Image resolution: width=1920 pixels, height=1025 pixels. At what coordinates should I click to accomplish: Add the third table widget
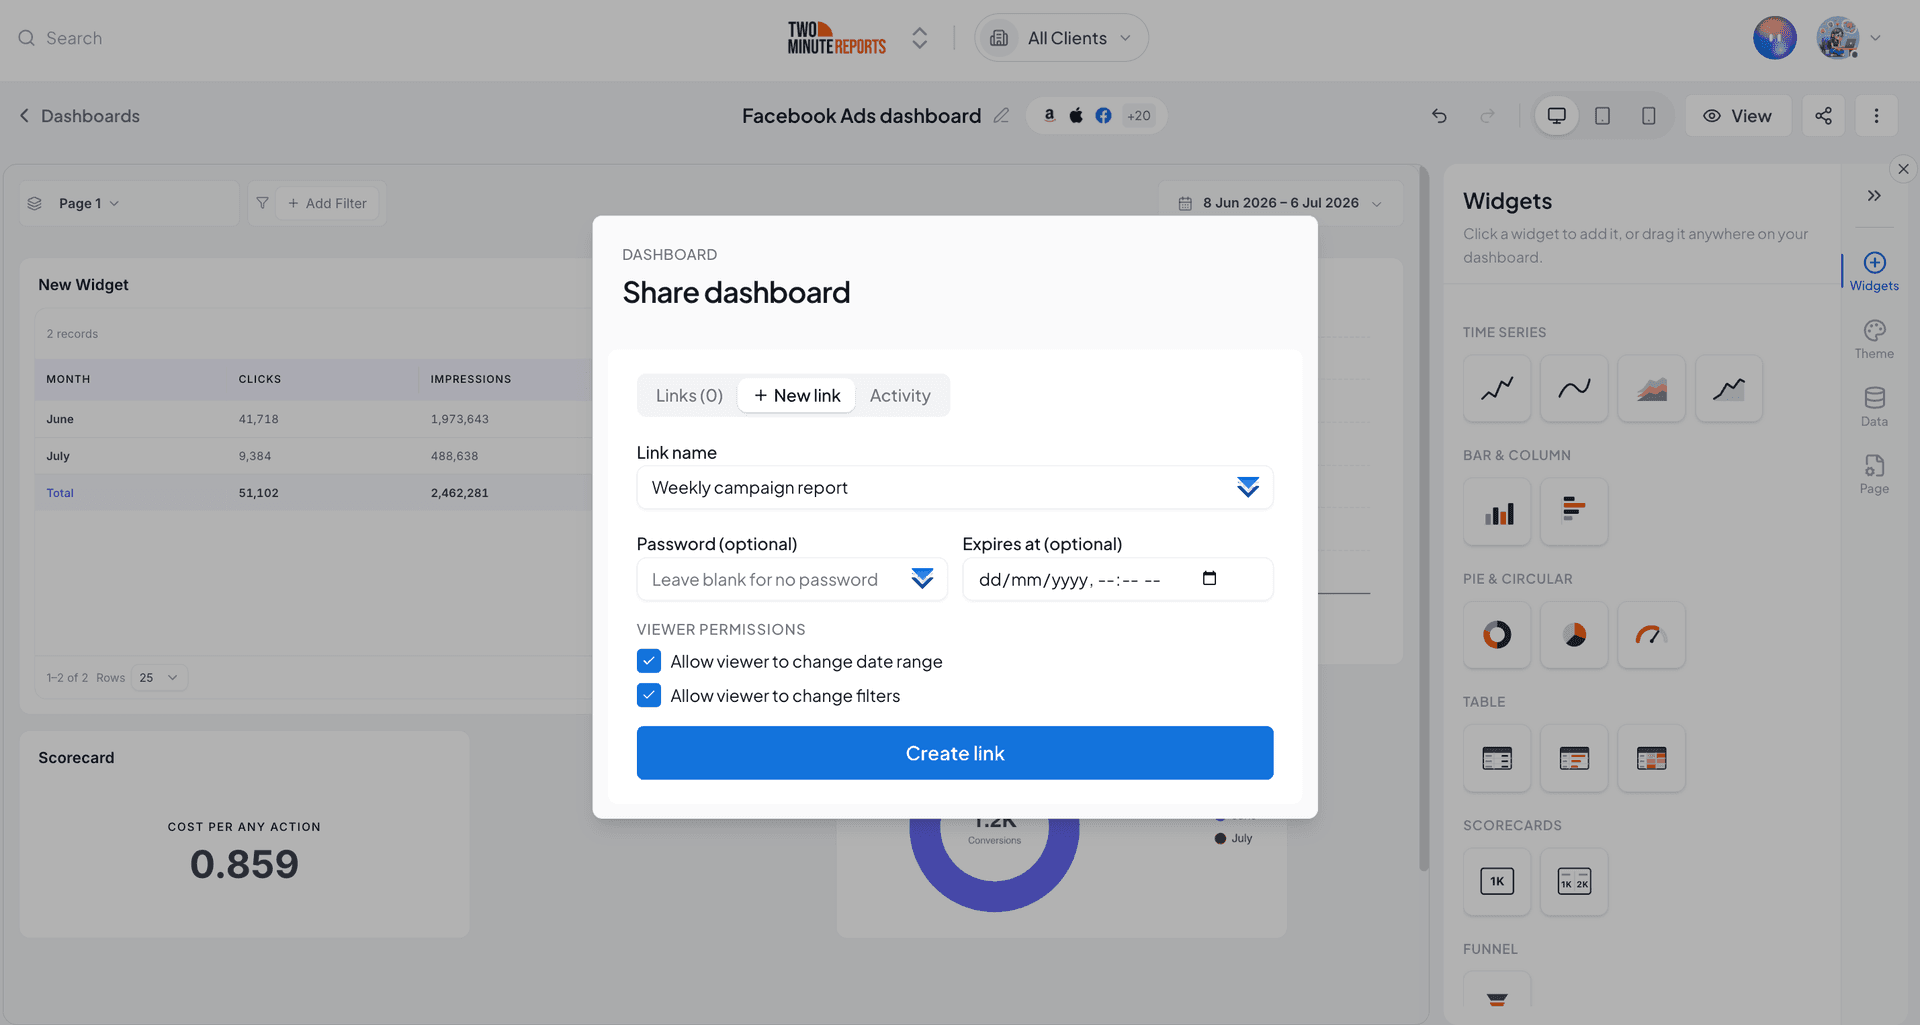1651,758
